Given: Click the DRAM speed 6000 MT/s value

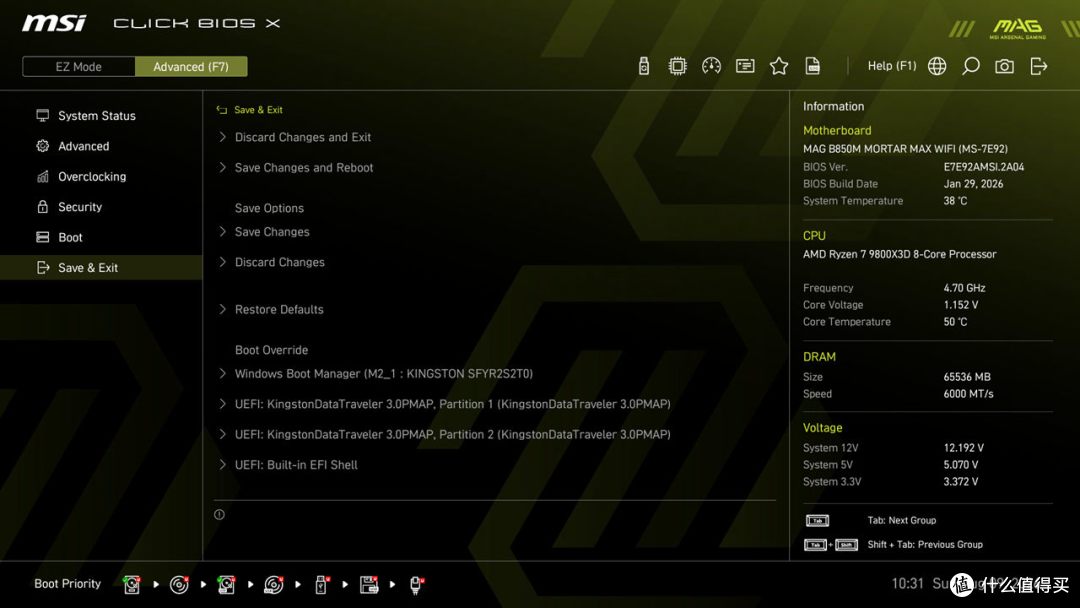Looking at the screenshot, I should pos(968,394).
